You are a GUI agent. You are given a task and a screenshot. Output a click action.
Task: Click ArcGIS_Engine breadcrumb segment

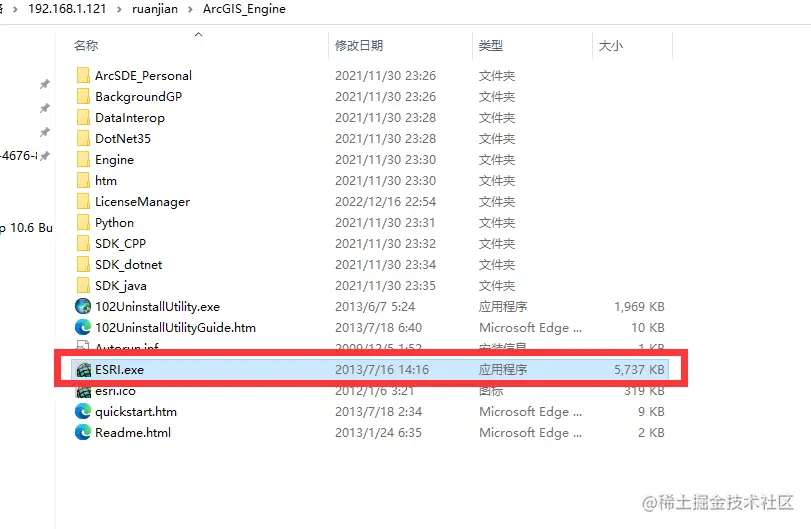[244, 9]
